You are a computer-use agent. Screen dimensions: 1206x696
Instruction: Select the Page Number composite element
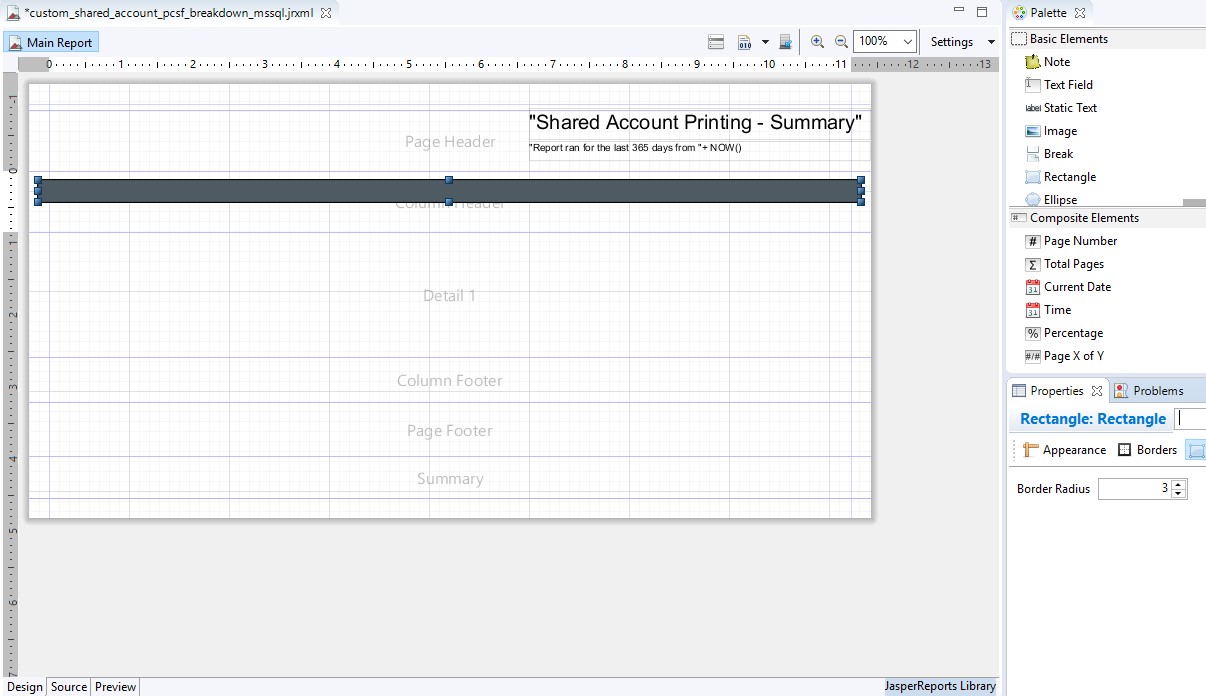click(x=1071, y=241)
